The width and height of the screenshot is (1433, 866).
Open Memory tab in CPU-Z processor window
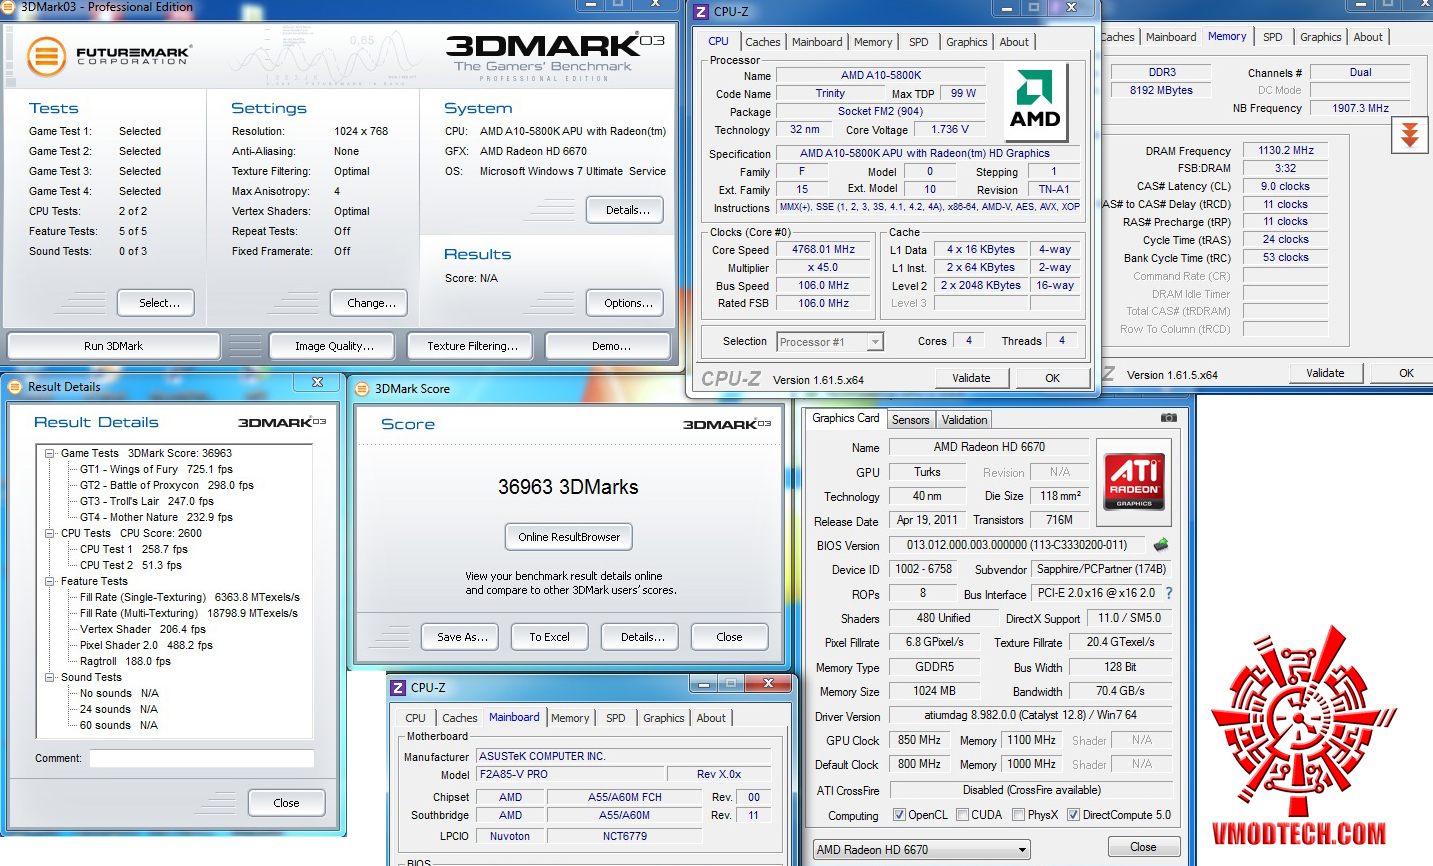[x=873, y=42]
